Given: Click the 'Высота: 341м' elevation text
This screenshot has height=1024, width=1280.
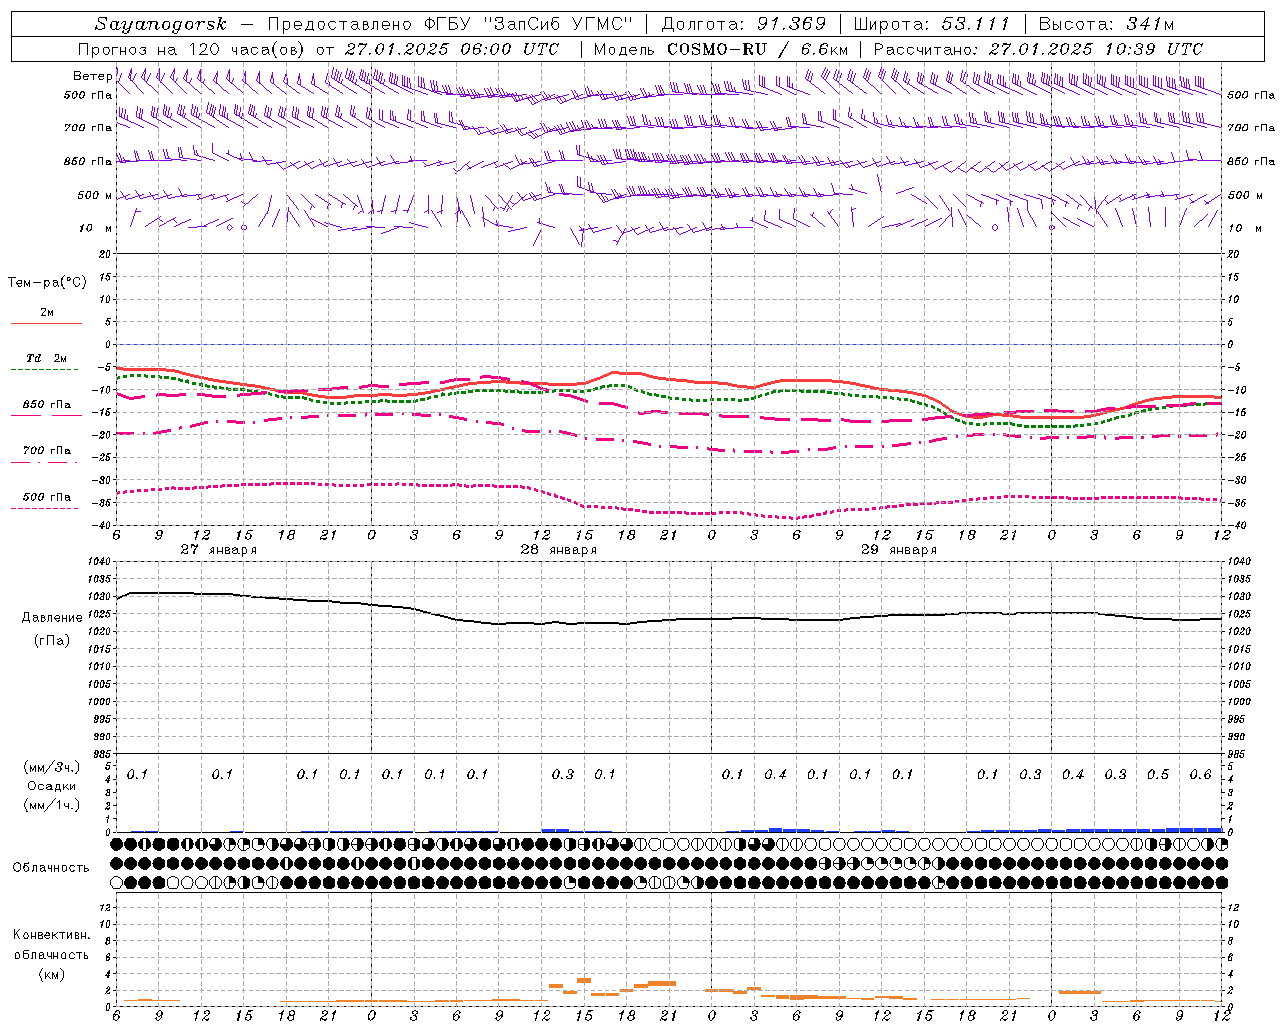Looking at the screenshot, I should (1106, 24).
